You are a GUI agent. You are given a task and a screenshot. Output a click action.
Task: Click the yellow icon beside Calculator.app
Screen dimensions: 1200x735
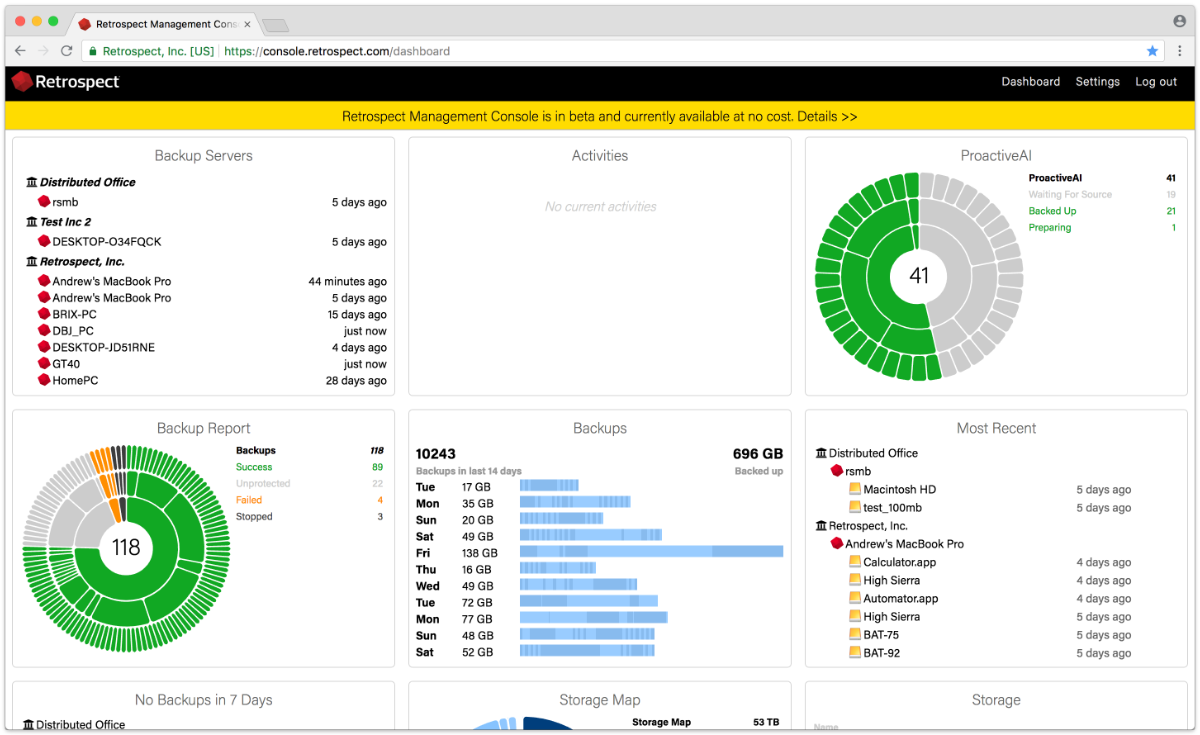pyautogui.click(x=855, y=563)
